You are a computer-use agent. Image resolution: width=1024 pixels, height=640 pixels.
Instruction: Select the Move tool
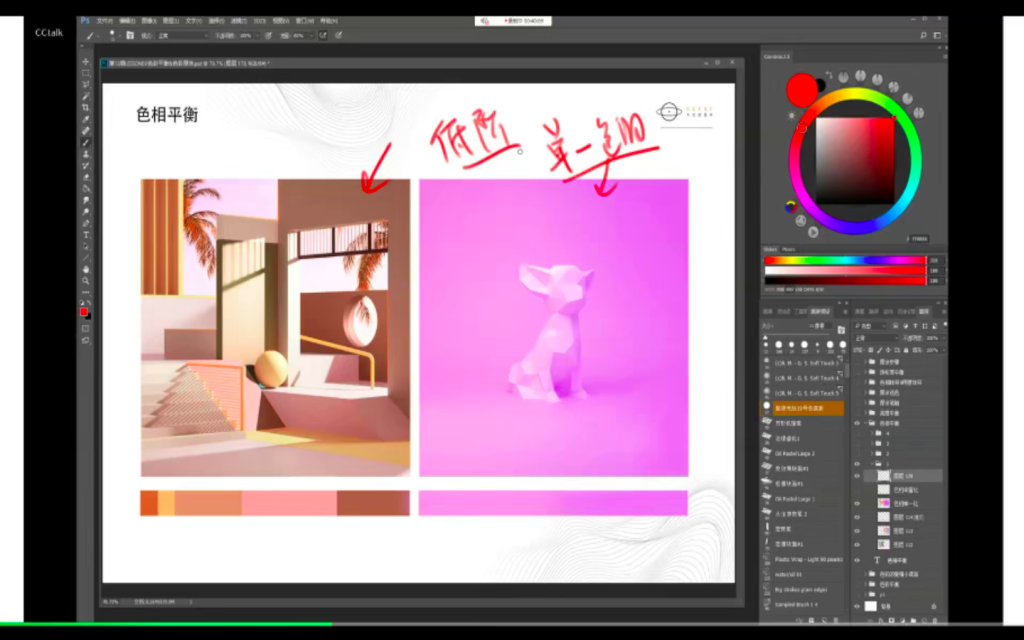coord(86,62)
